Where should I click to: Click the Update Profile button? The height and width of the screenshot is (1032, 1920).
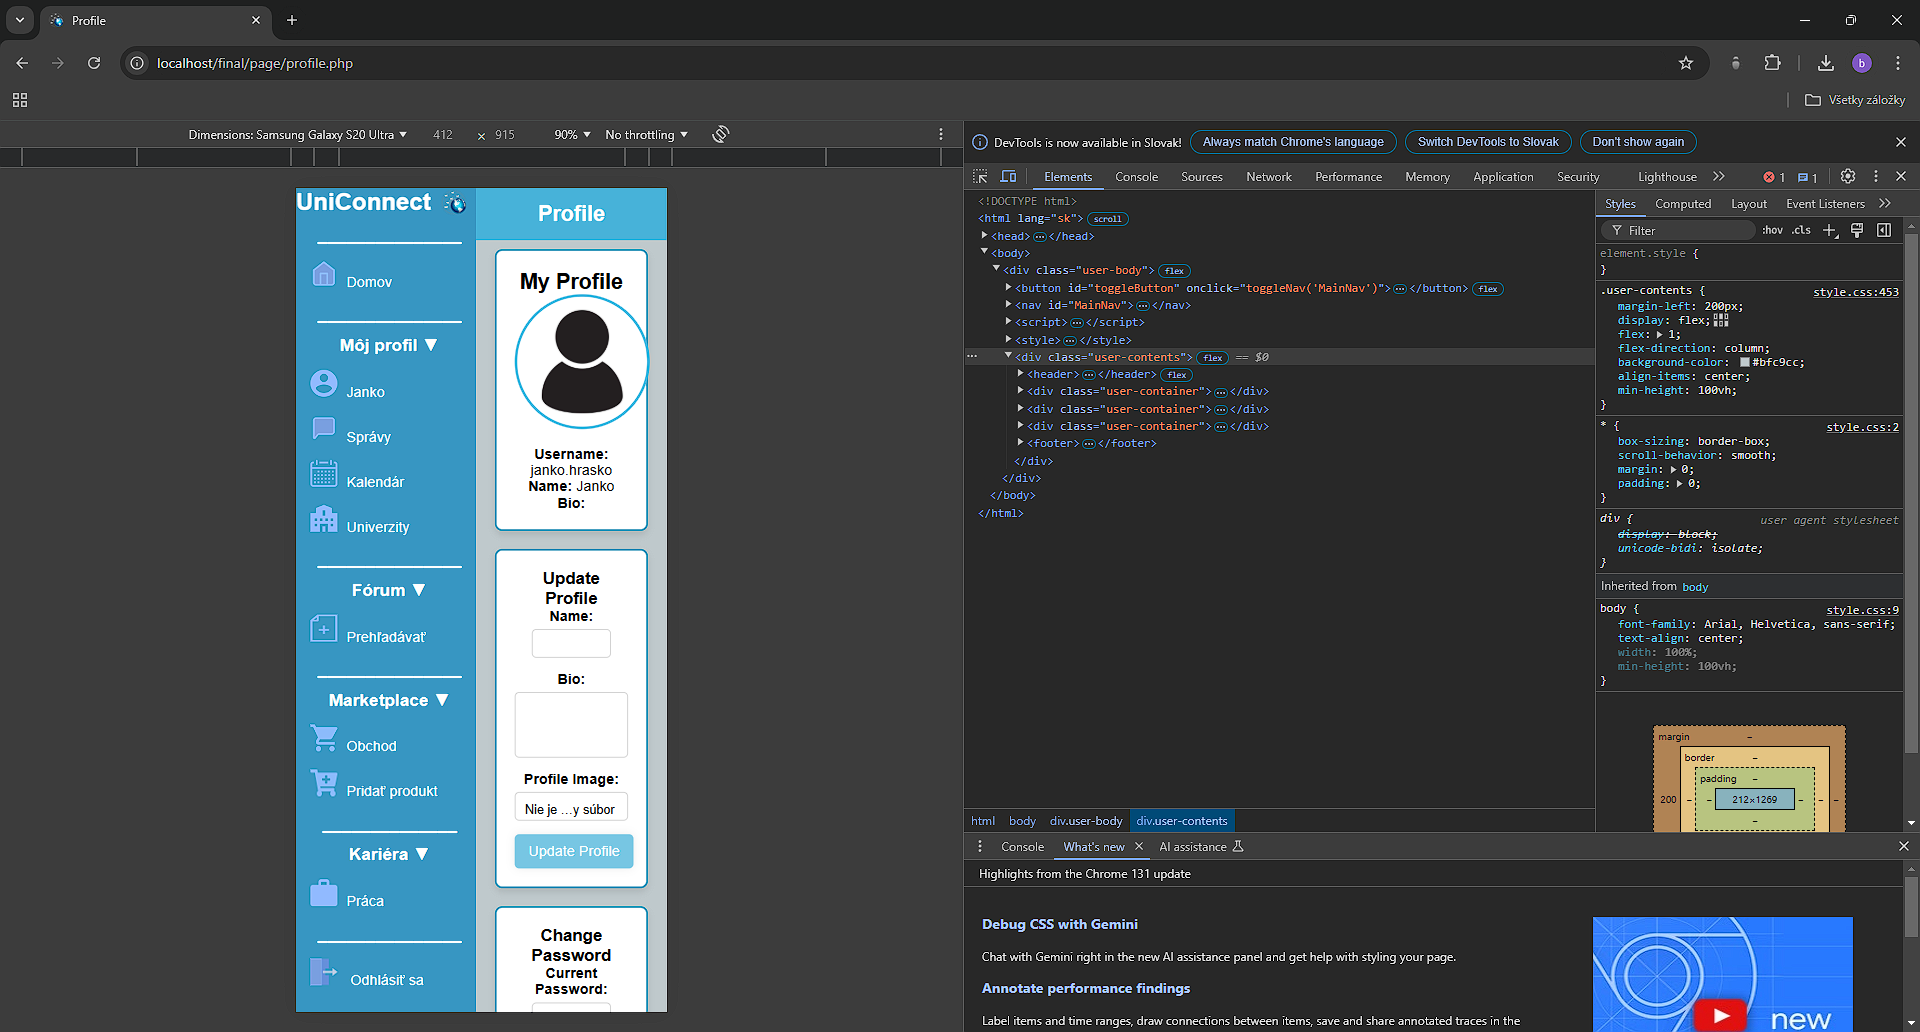click(574, 851)
